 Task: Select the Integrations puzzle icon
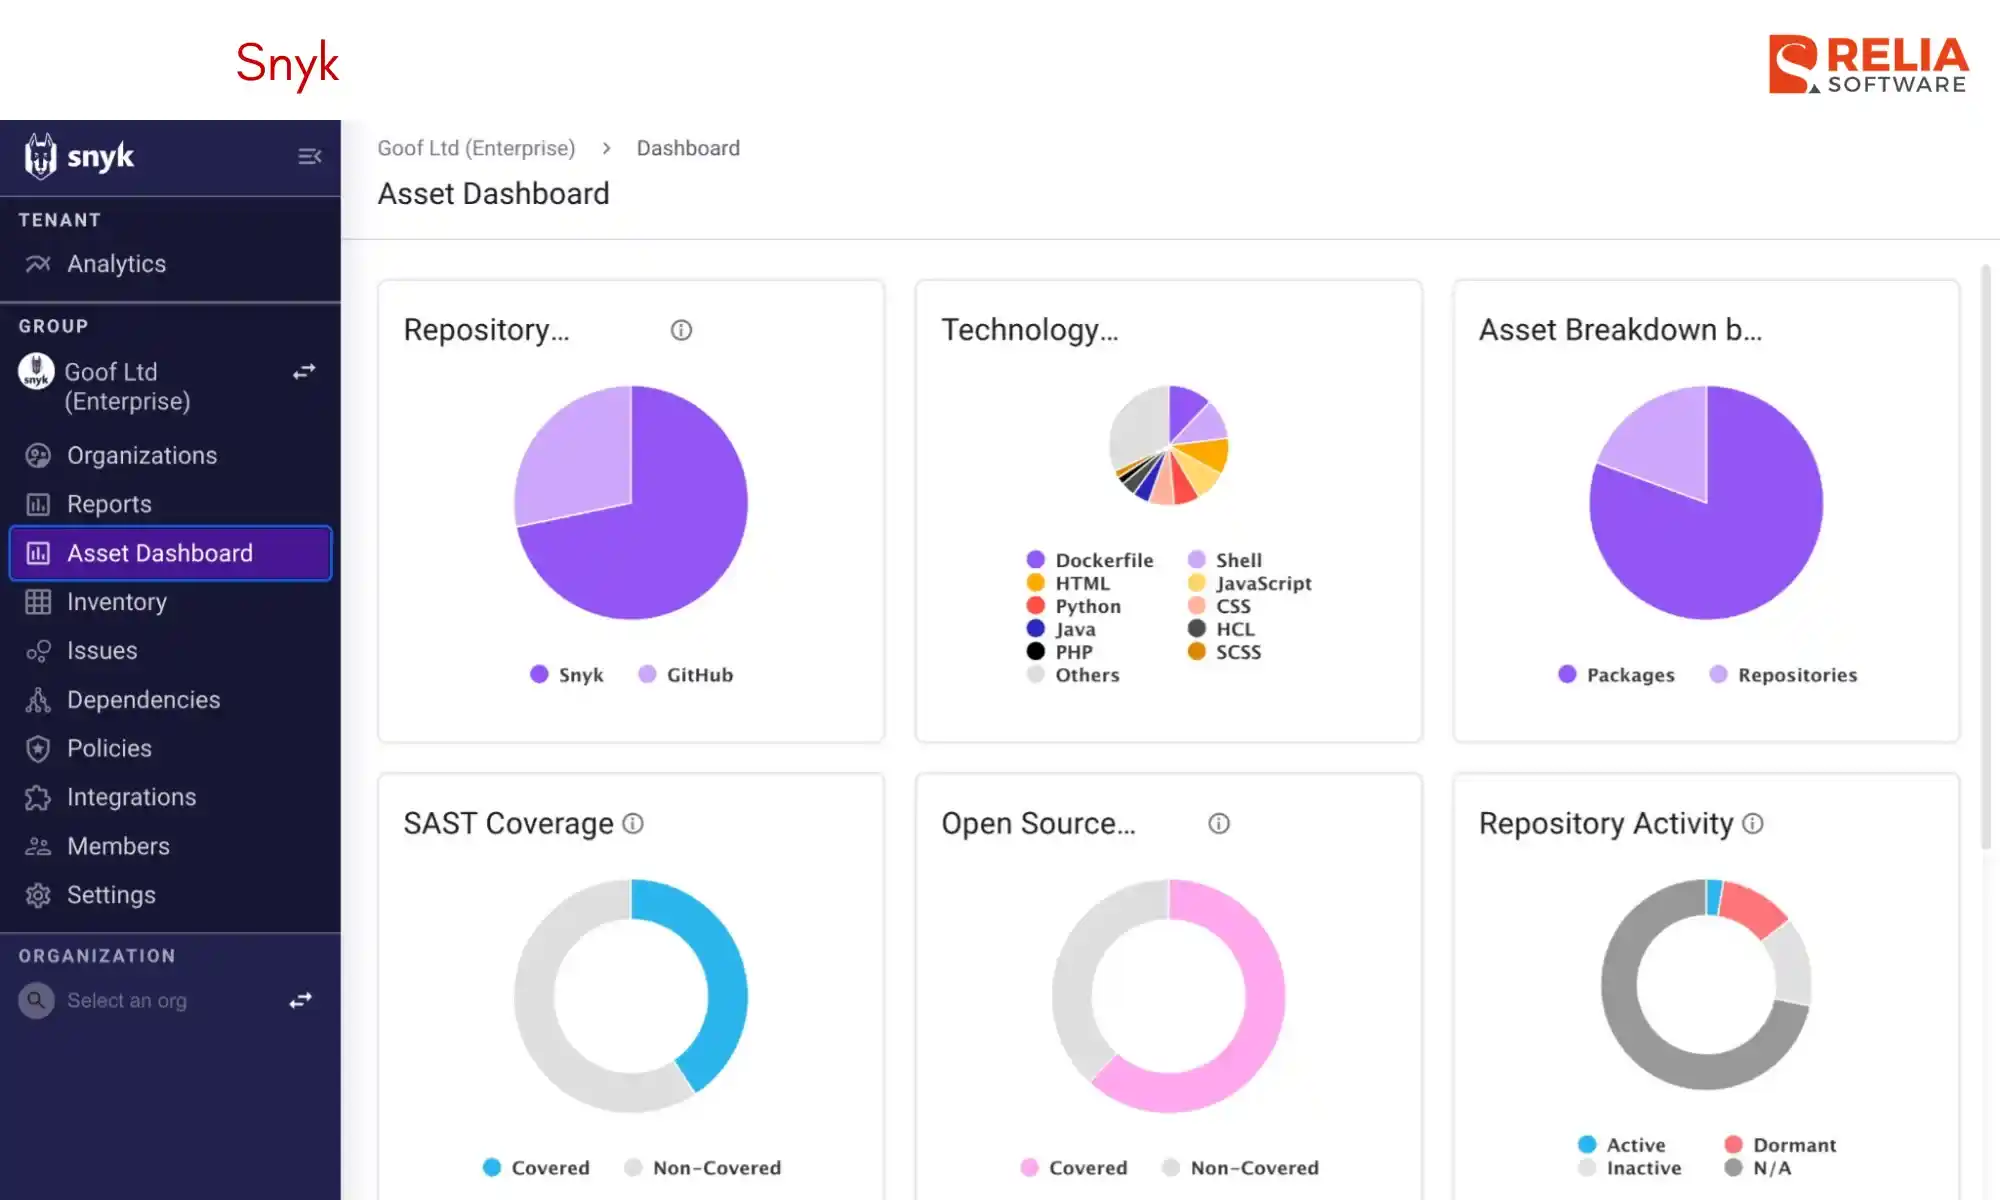pos(38,797)
